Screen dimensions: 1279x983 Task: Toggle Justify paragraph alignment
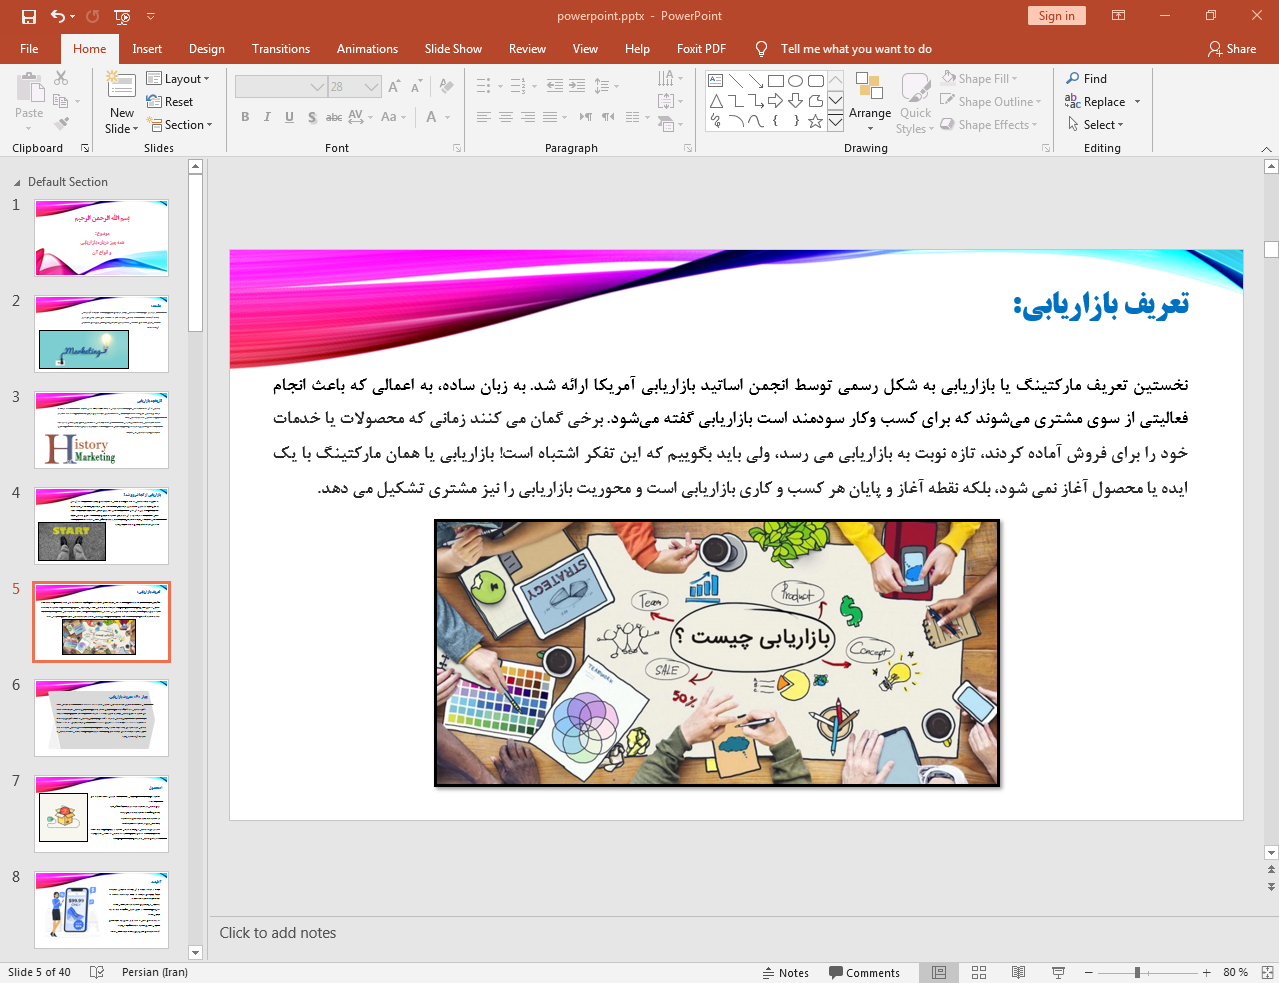tap(550, 117)
